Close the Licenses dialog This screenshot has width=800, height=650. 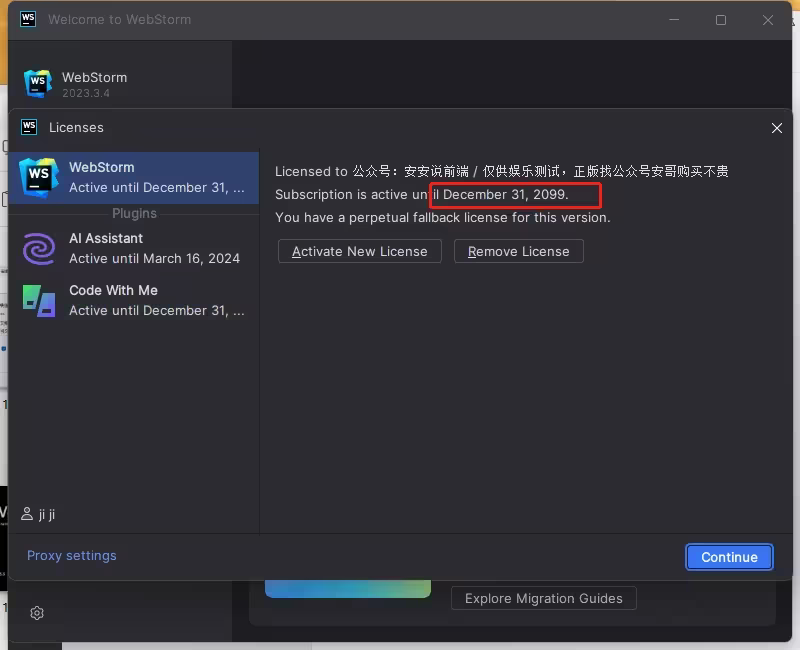(x=776, y=128)
